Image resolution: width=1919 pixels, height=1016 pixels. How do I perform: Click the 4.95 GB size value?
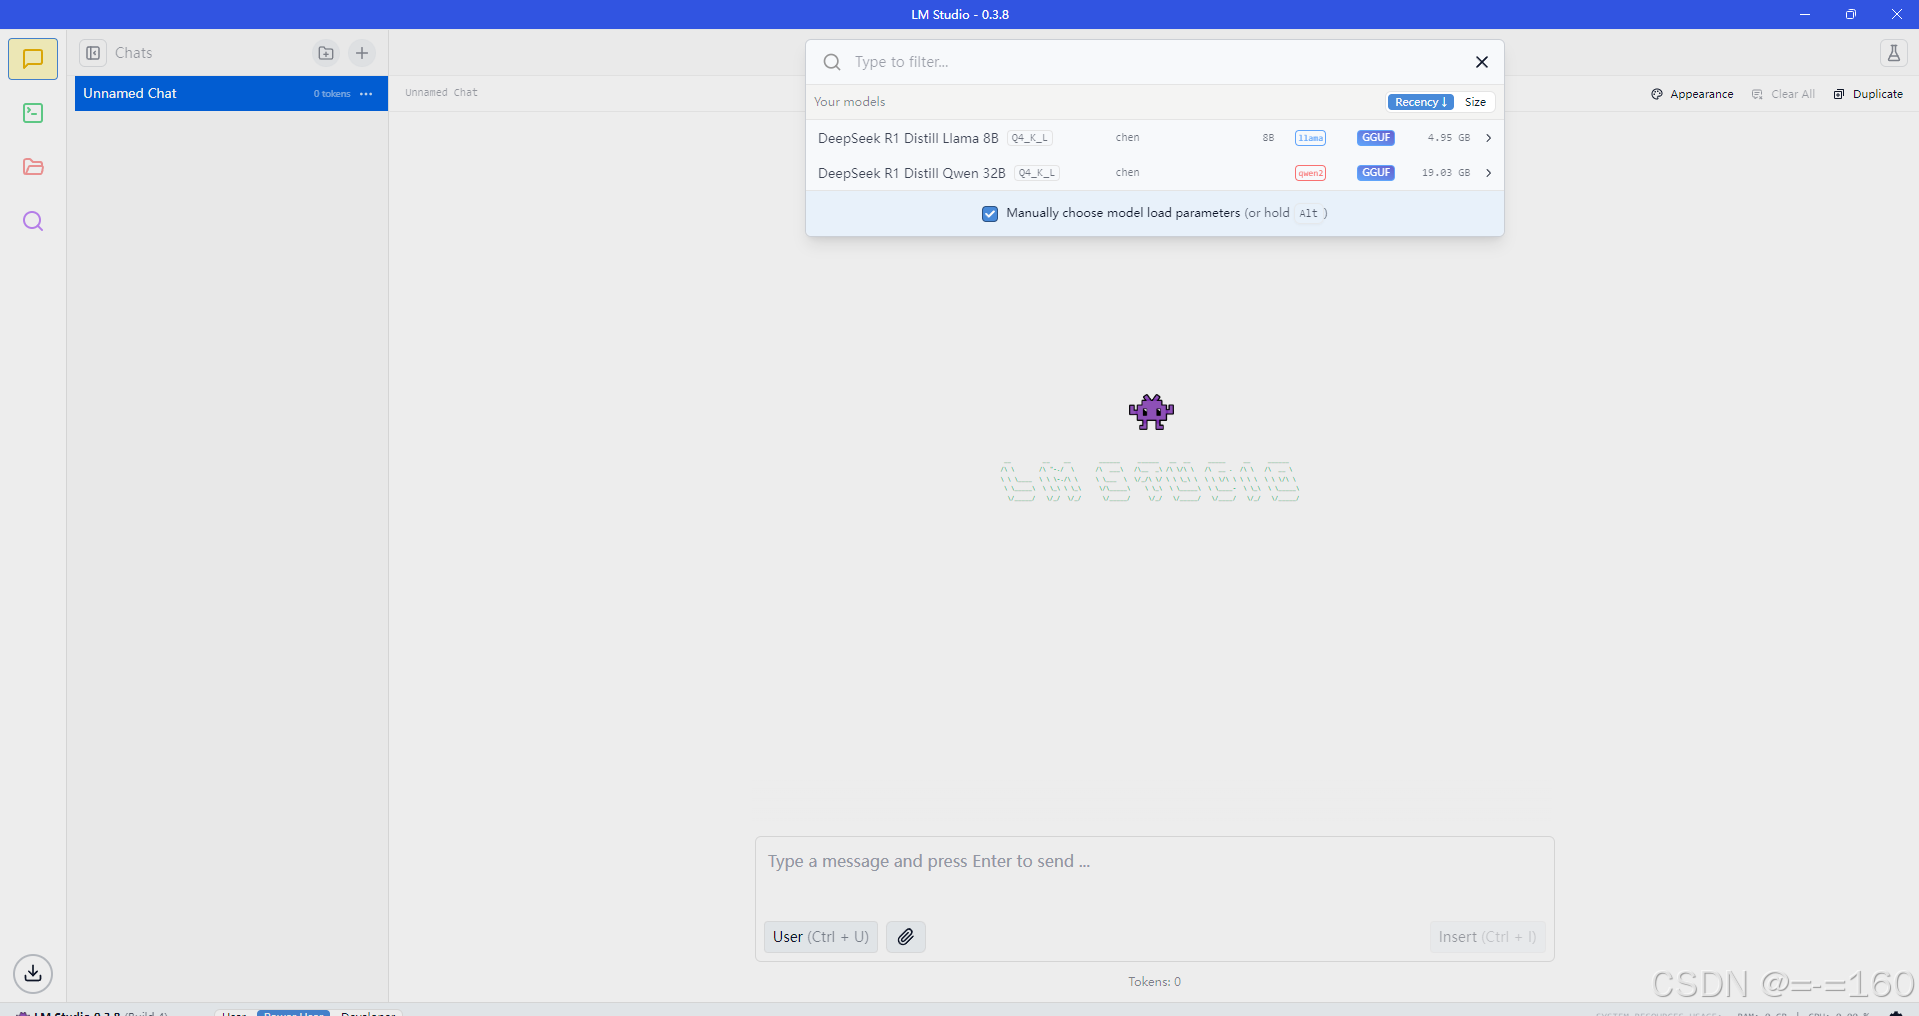pyautogui.click(x=1448, y=138)
